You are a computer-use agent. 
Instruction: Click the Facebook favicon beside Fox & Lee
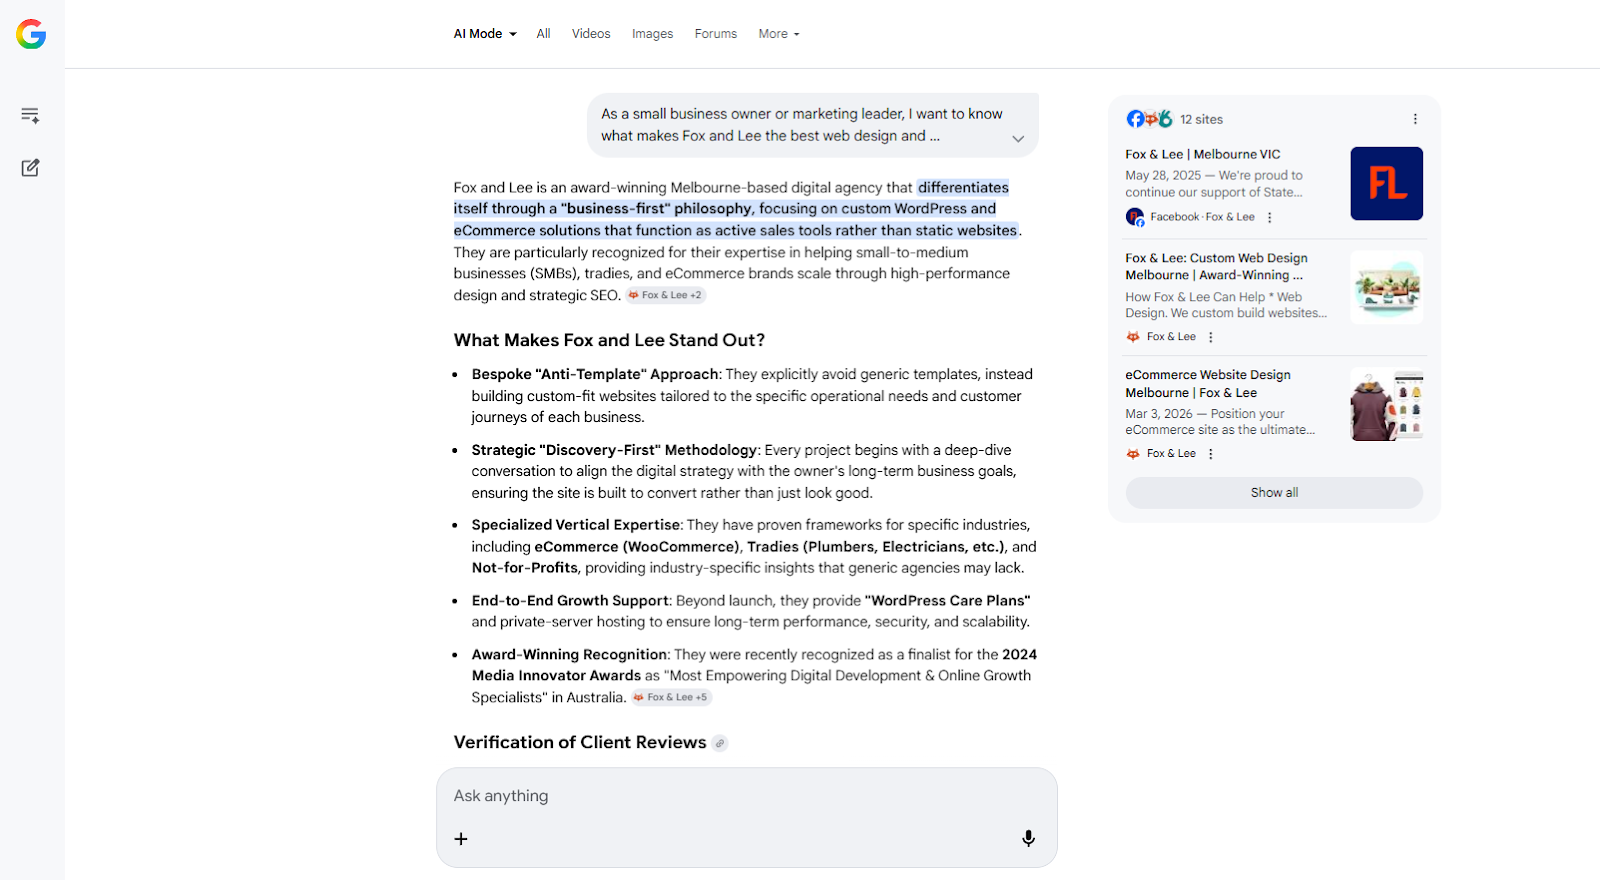[1134, 217]
